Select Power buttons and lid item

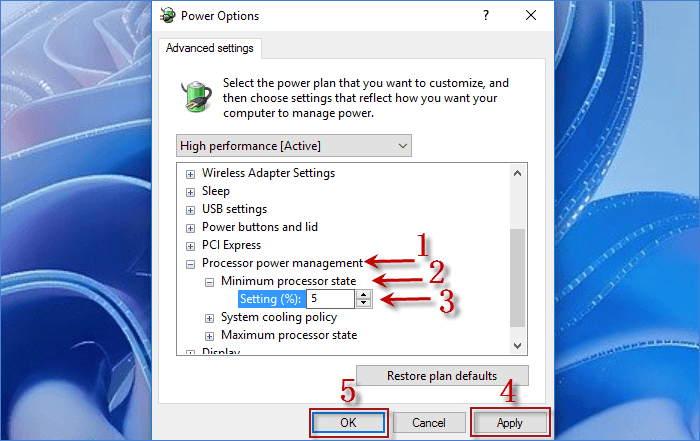(260, 227)
